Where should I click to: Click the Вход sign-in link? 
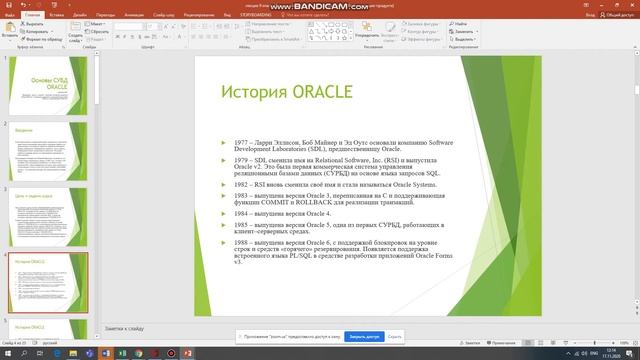point(590,15)
